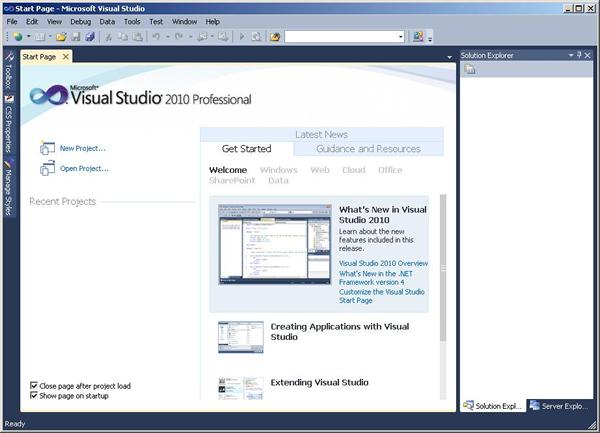
Task: Click the Navigate Forward toolbar icon
Action: coord(223,37)
